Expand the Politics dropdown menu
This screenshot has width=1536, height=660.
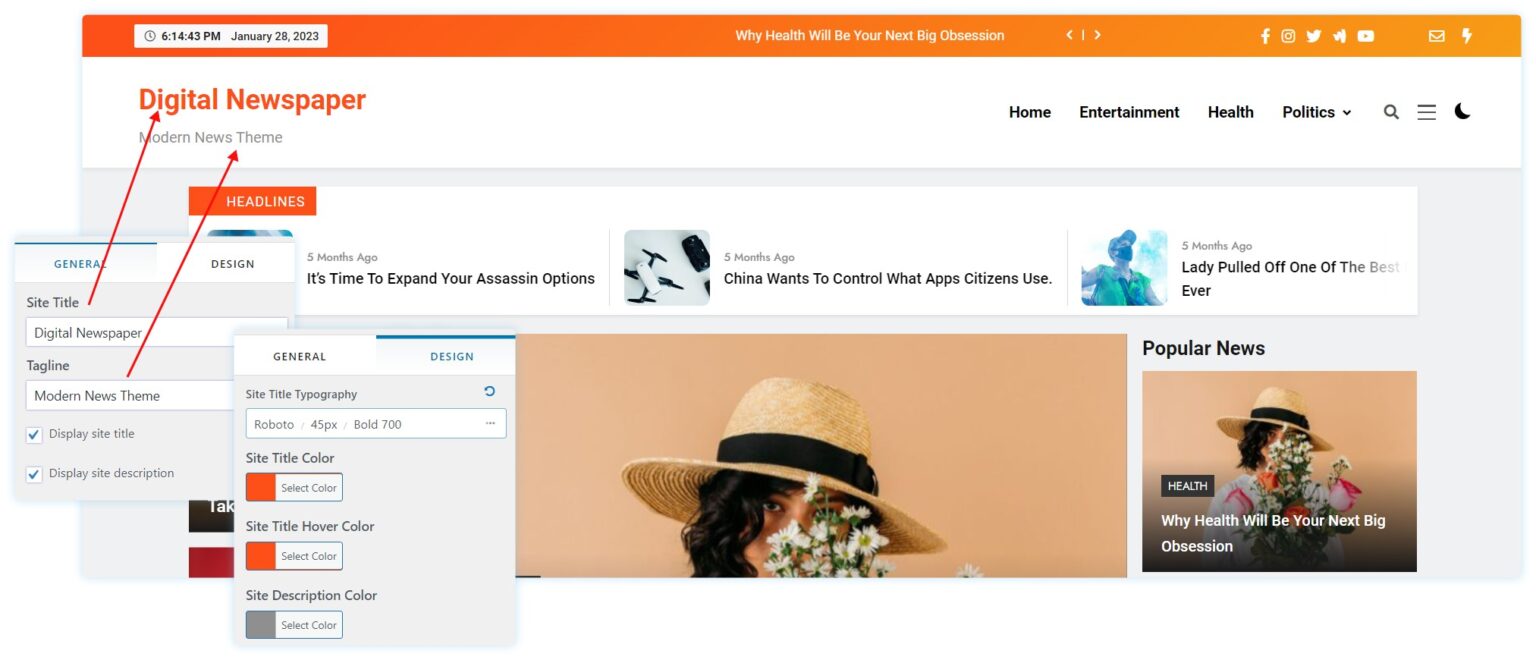(1316, 112)
